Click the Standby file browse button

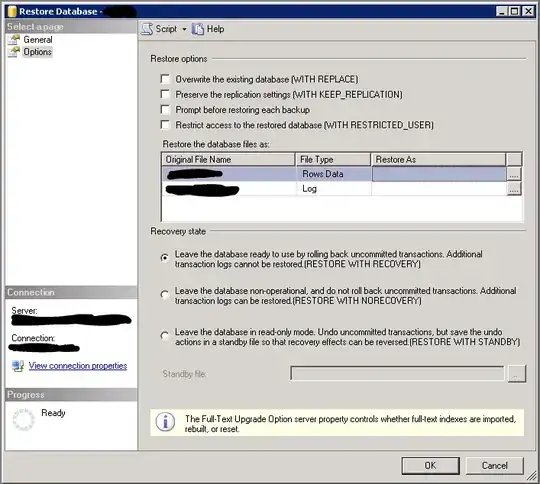tap(517, 374)
